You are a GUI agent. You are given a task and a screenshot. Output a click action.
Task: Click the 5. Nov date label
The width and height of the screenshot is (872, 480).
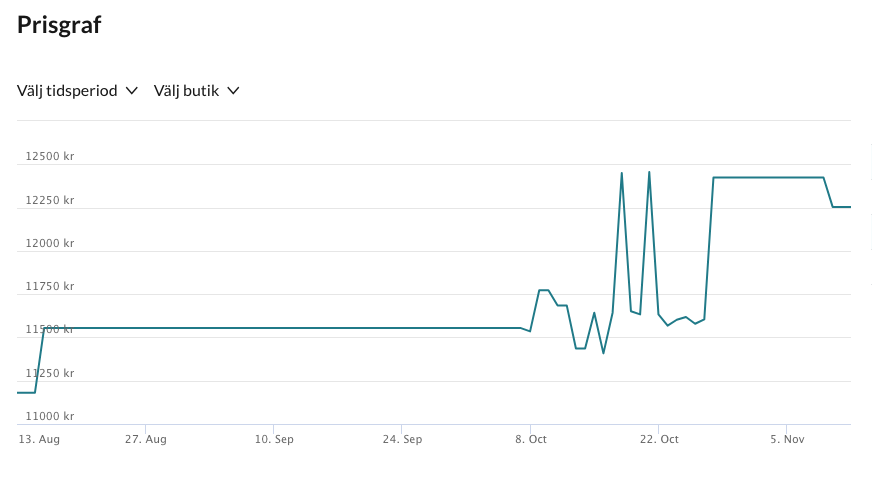[786, 439]
